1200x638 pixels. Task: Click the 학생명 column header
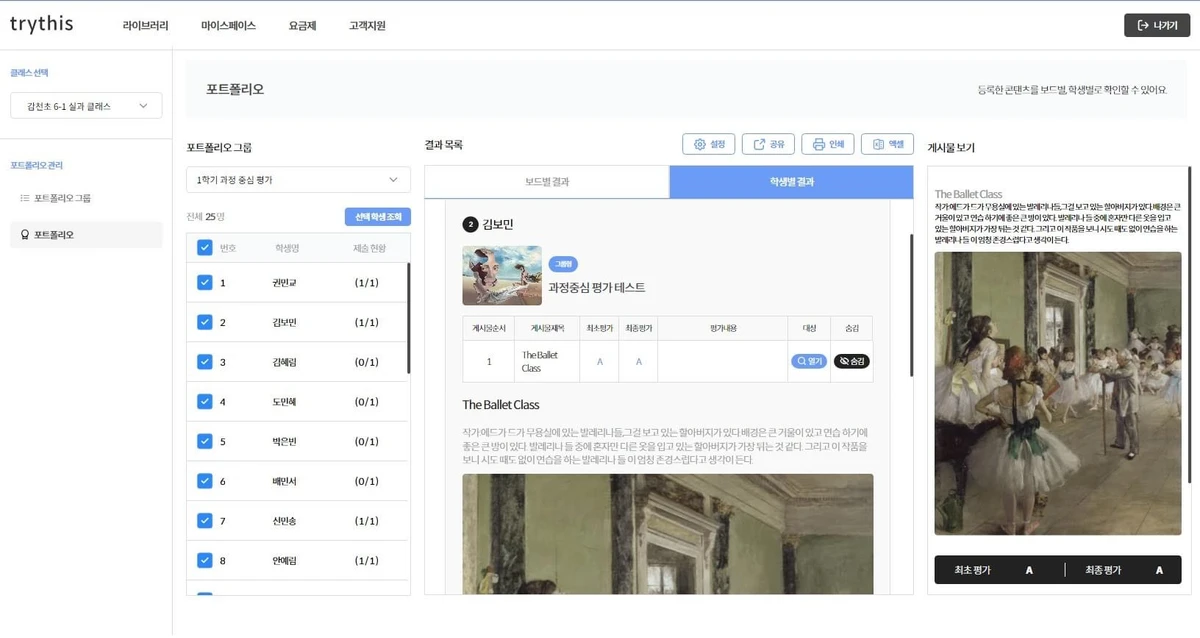tap(287, 248)
